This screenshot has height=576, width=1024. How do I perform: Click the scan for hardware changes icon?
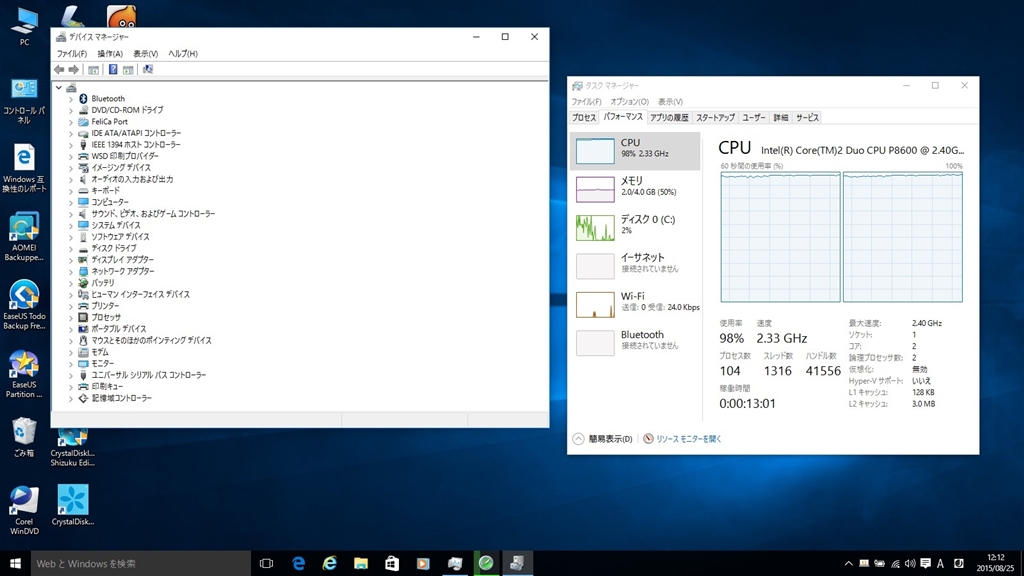[x=148, y=70]
